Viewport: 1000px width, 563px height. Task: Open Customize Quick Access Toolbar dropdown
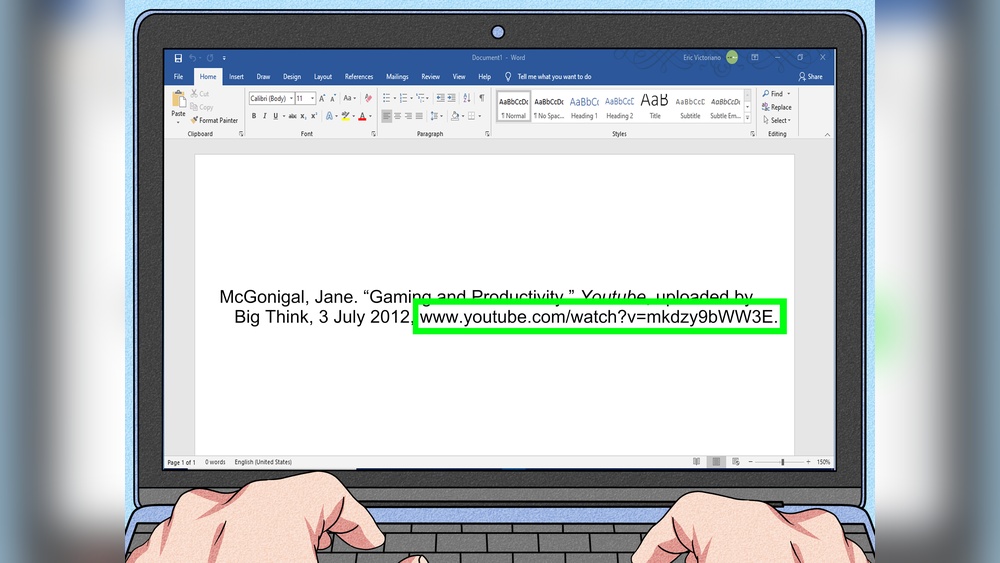224,58
